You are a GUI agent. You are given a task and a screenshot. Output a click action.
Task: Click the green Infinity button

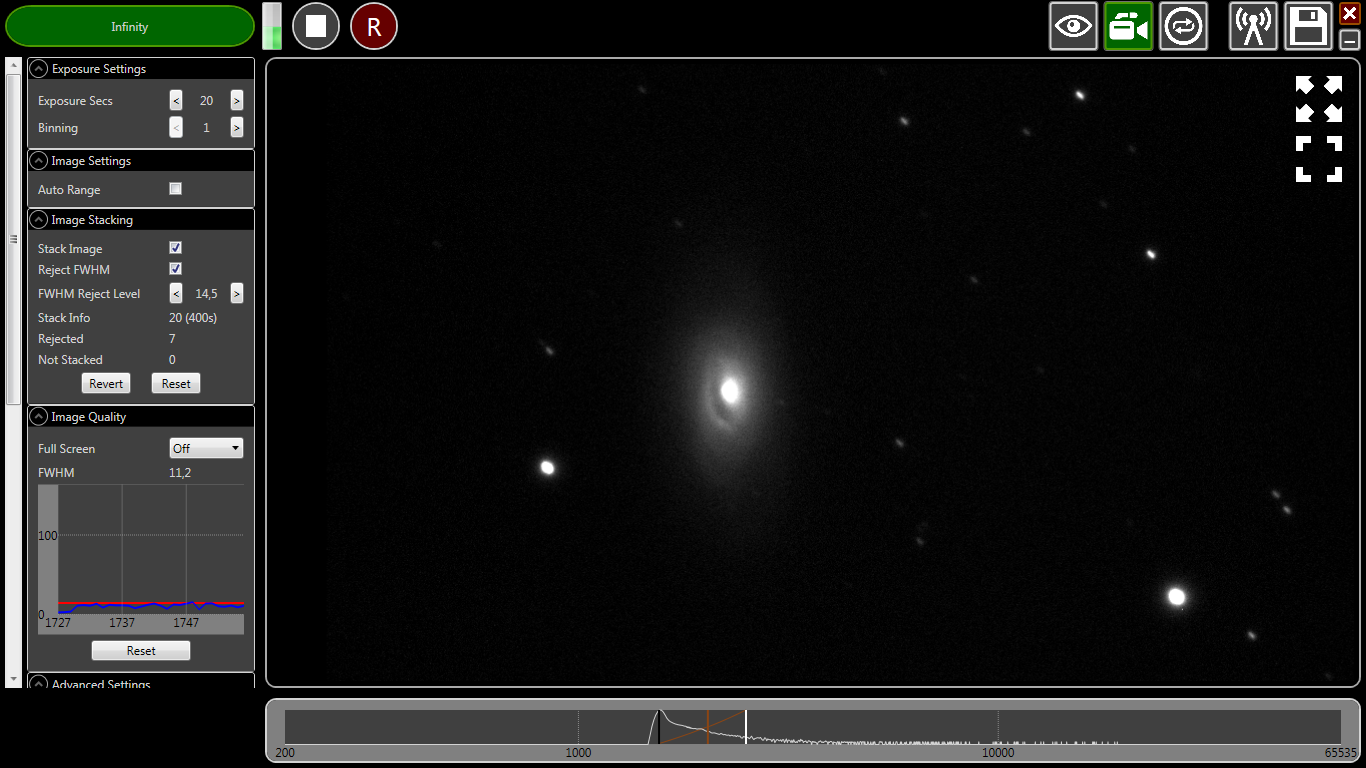click(x=130, y=26)
